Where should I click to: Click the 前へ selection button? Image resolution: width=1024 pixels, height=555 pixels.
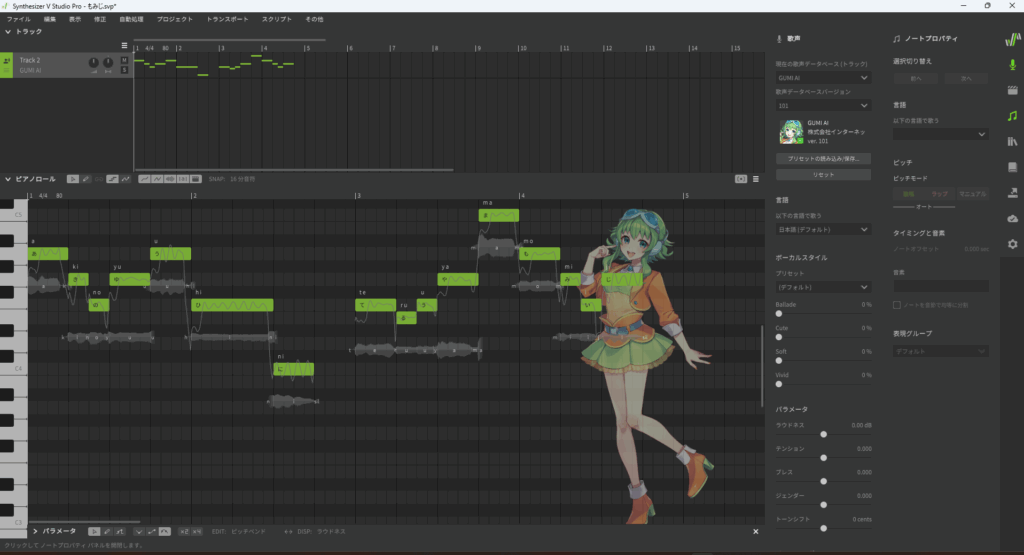pyautogui.click(x=916, y=78)
